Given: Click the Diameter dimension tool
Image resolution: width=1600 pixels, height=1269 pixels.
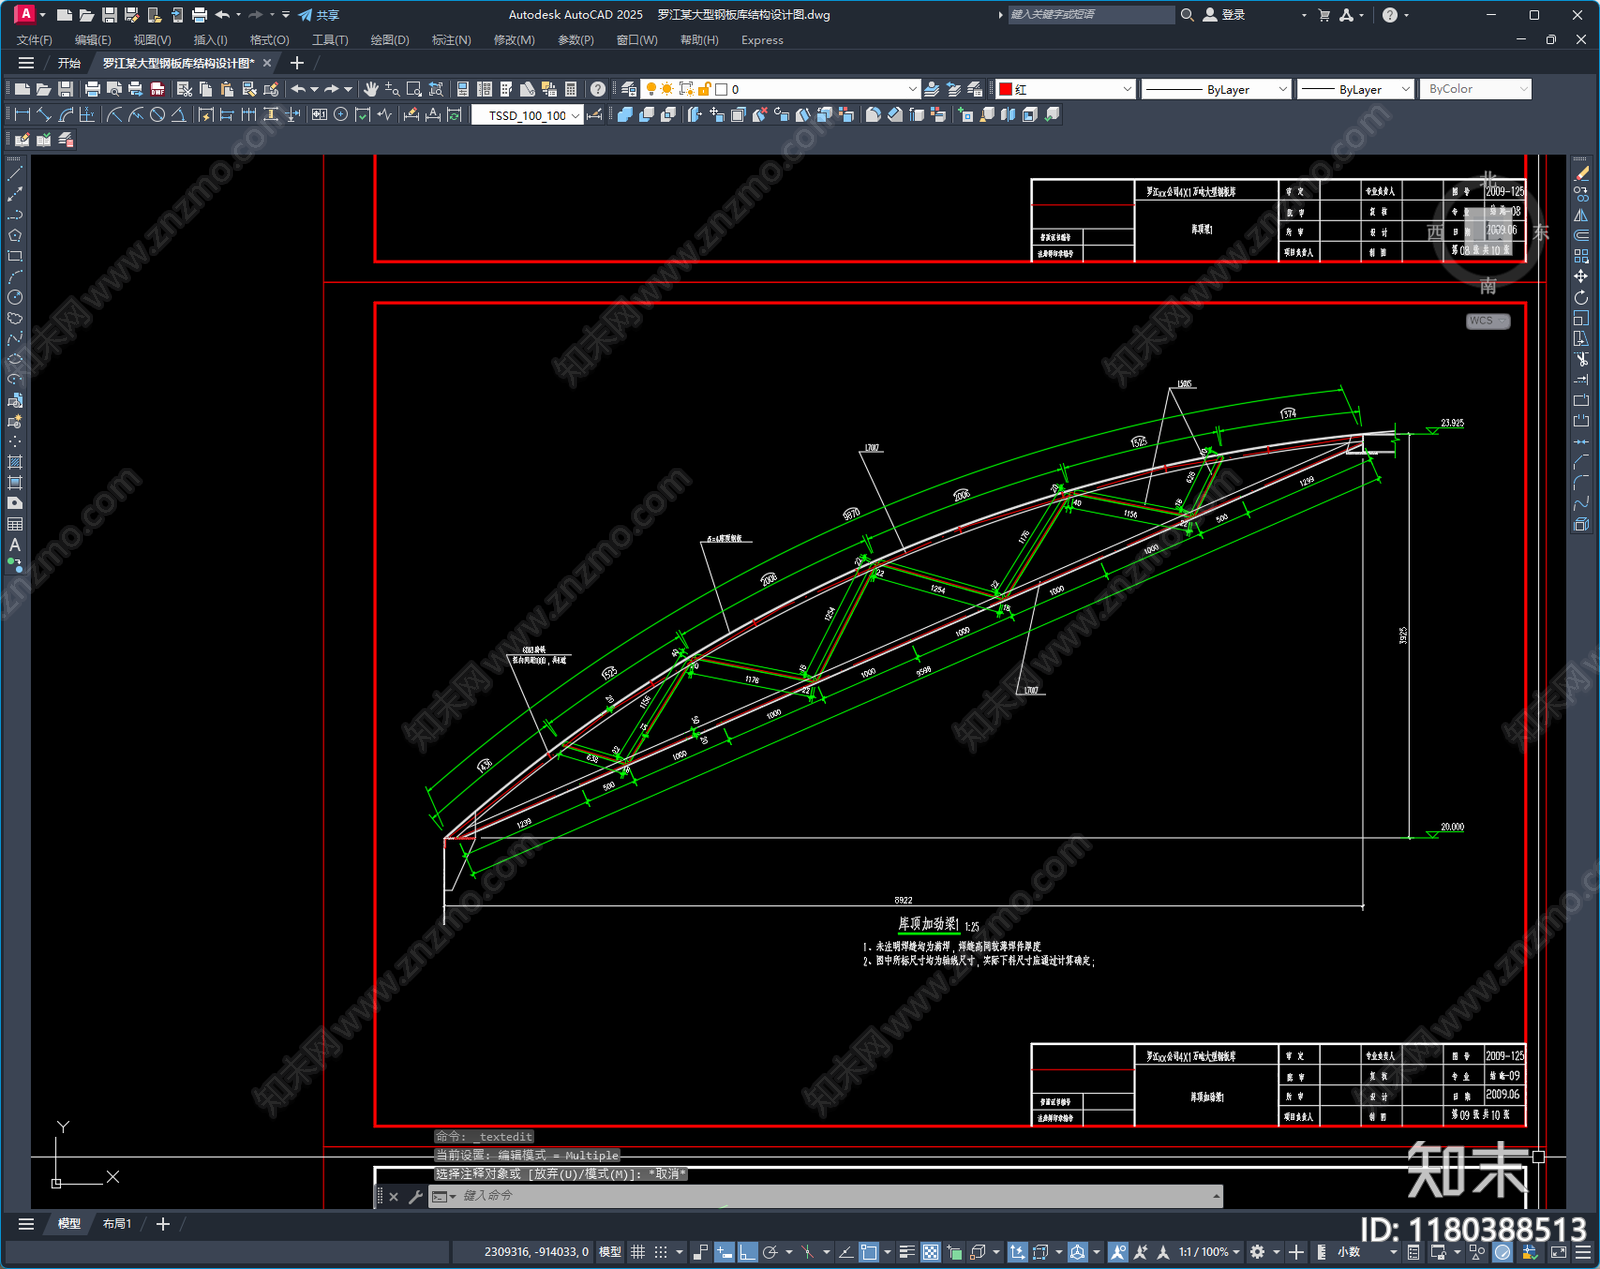Looking at the screenshot, I should (x=157, y=115).
